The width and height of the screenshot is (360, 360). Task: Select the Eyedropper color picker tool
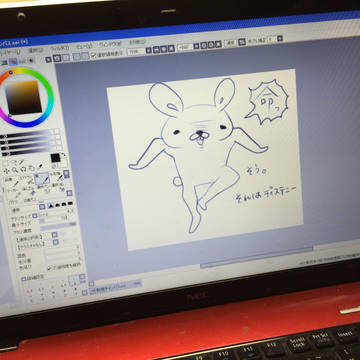pyautogui.click(x=40, y=167)
